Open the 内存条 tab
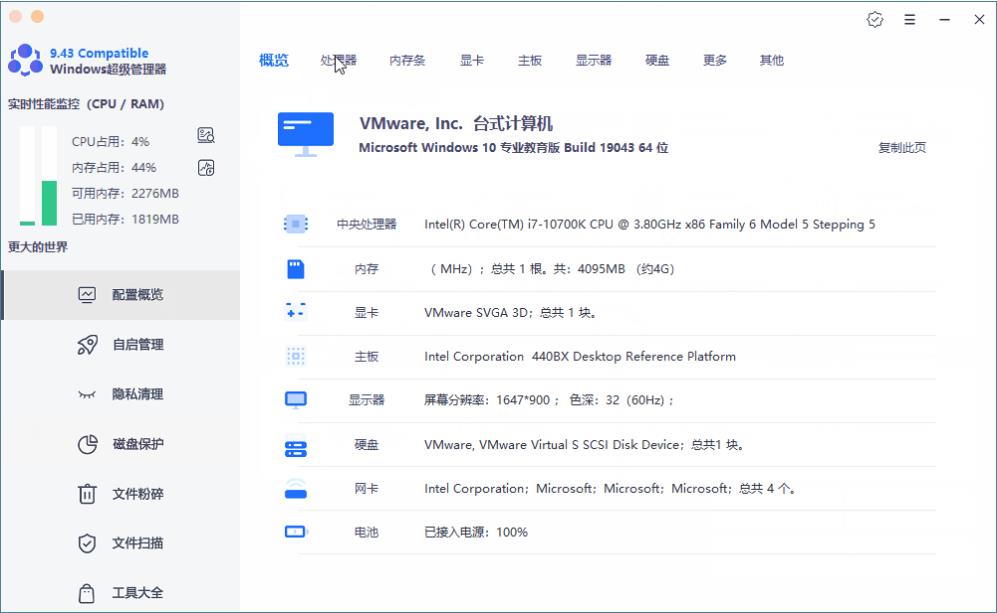Screen dimensions: 997x613 [x=408, y=60]
